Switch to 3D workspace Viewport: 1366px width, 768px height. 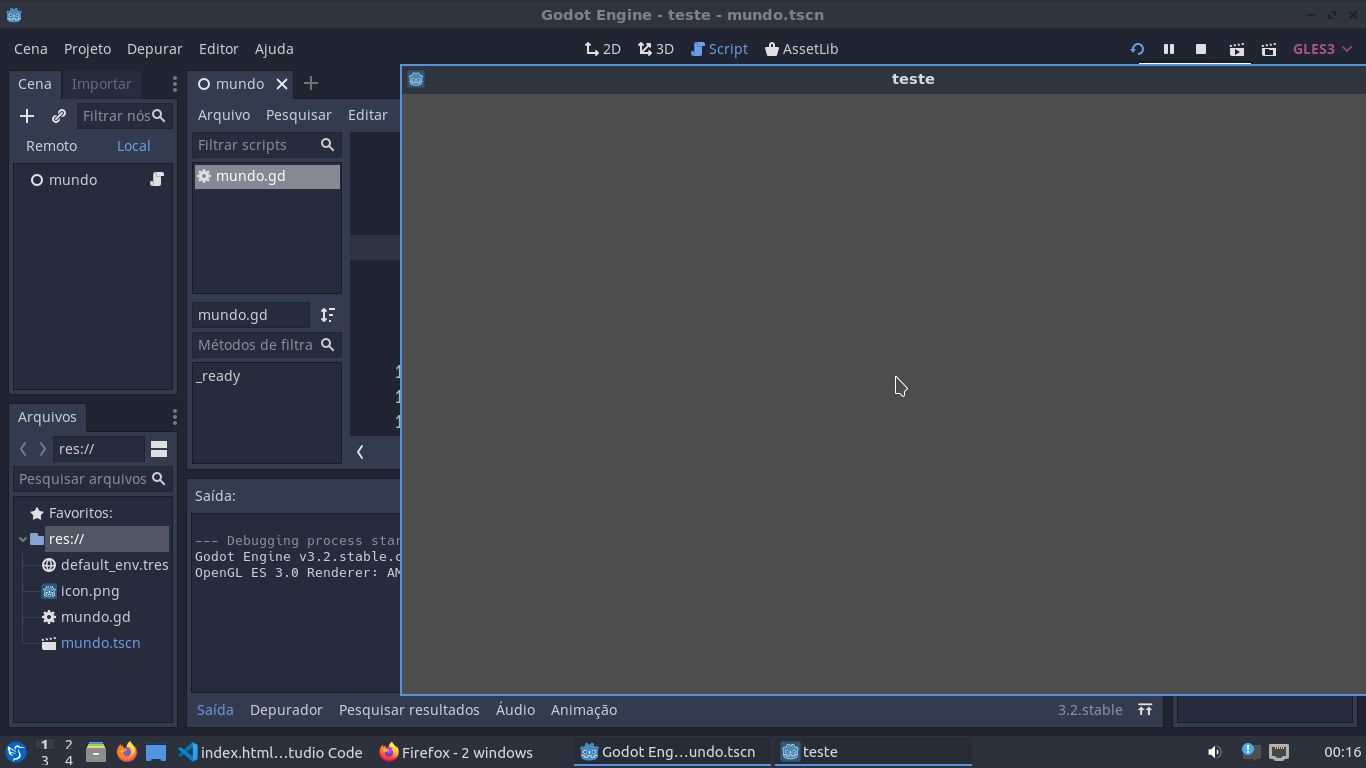[656, 49]
